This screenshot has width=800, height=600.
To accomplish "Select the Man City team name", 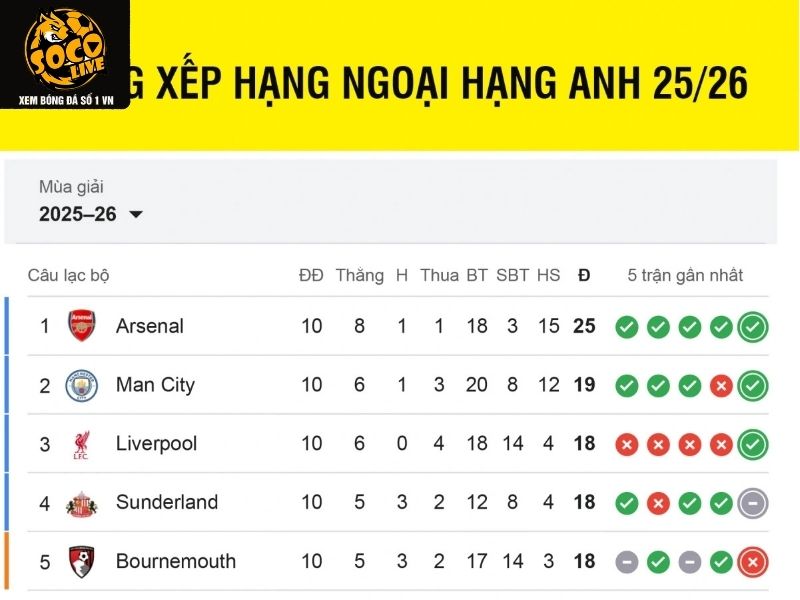I will tap(155, 385).
